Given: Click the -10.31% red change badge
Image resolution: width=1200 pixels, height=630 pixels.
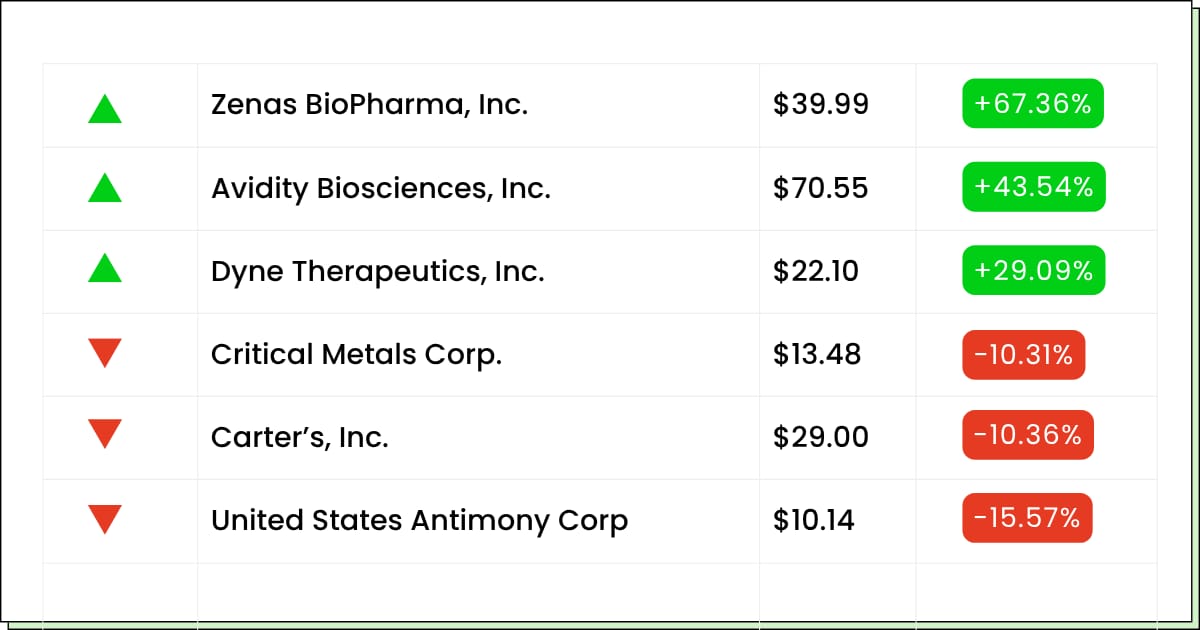Looking at the screenshot, I should (1023, 354).
